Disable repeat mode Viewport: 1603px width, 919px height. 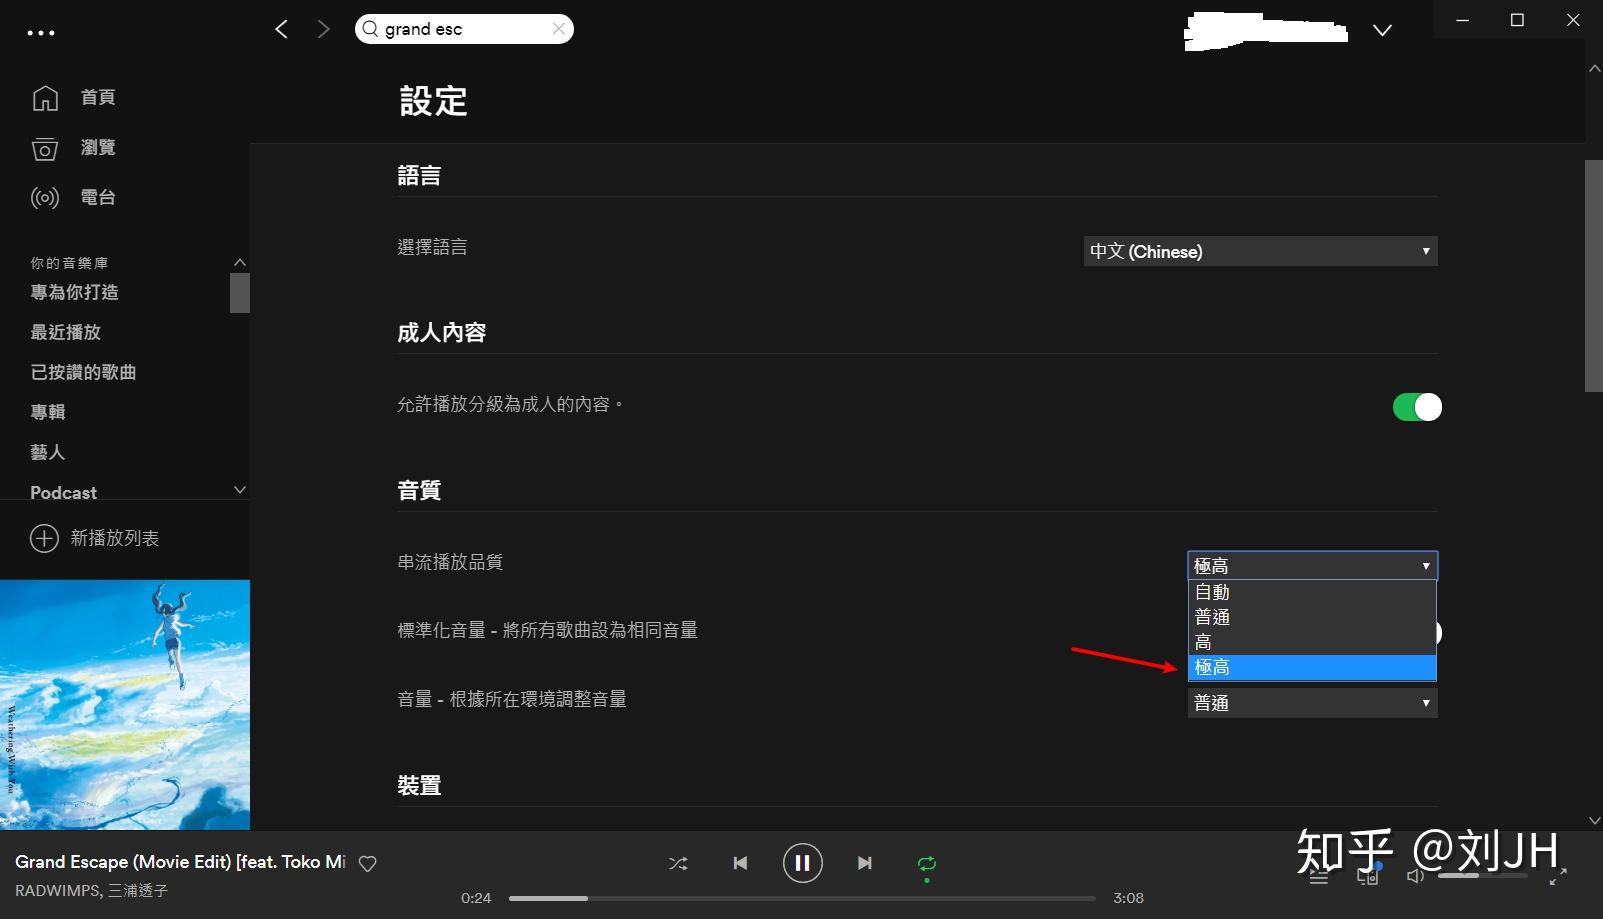pyautogui.click(x=926, y=862)
